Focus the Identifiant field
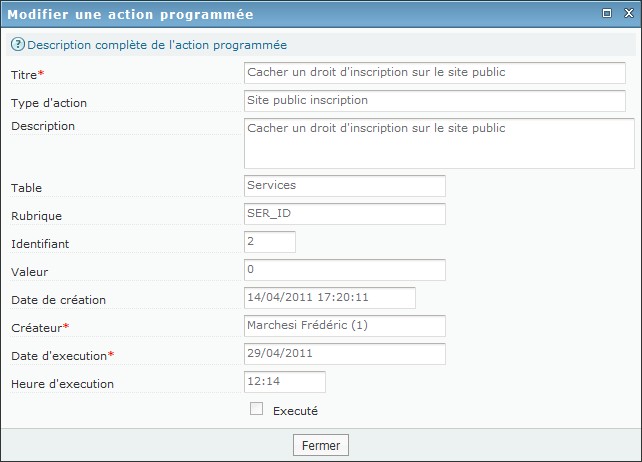The image size is (642, 462). [270, 242]
